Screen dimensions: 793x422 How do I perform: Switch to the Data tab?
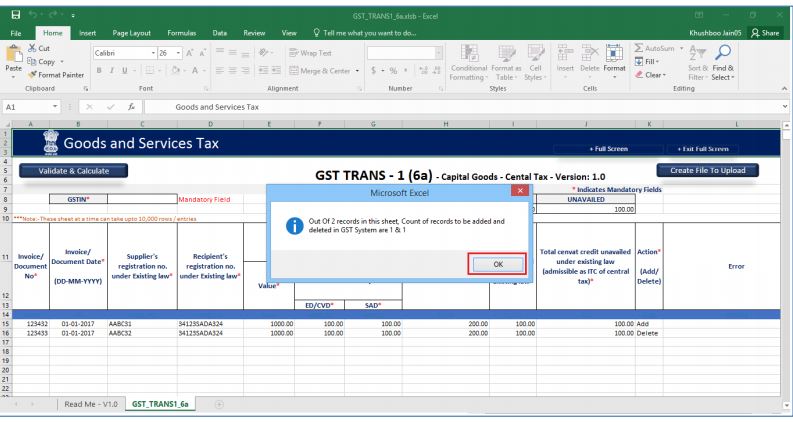pos(219,33)
